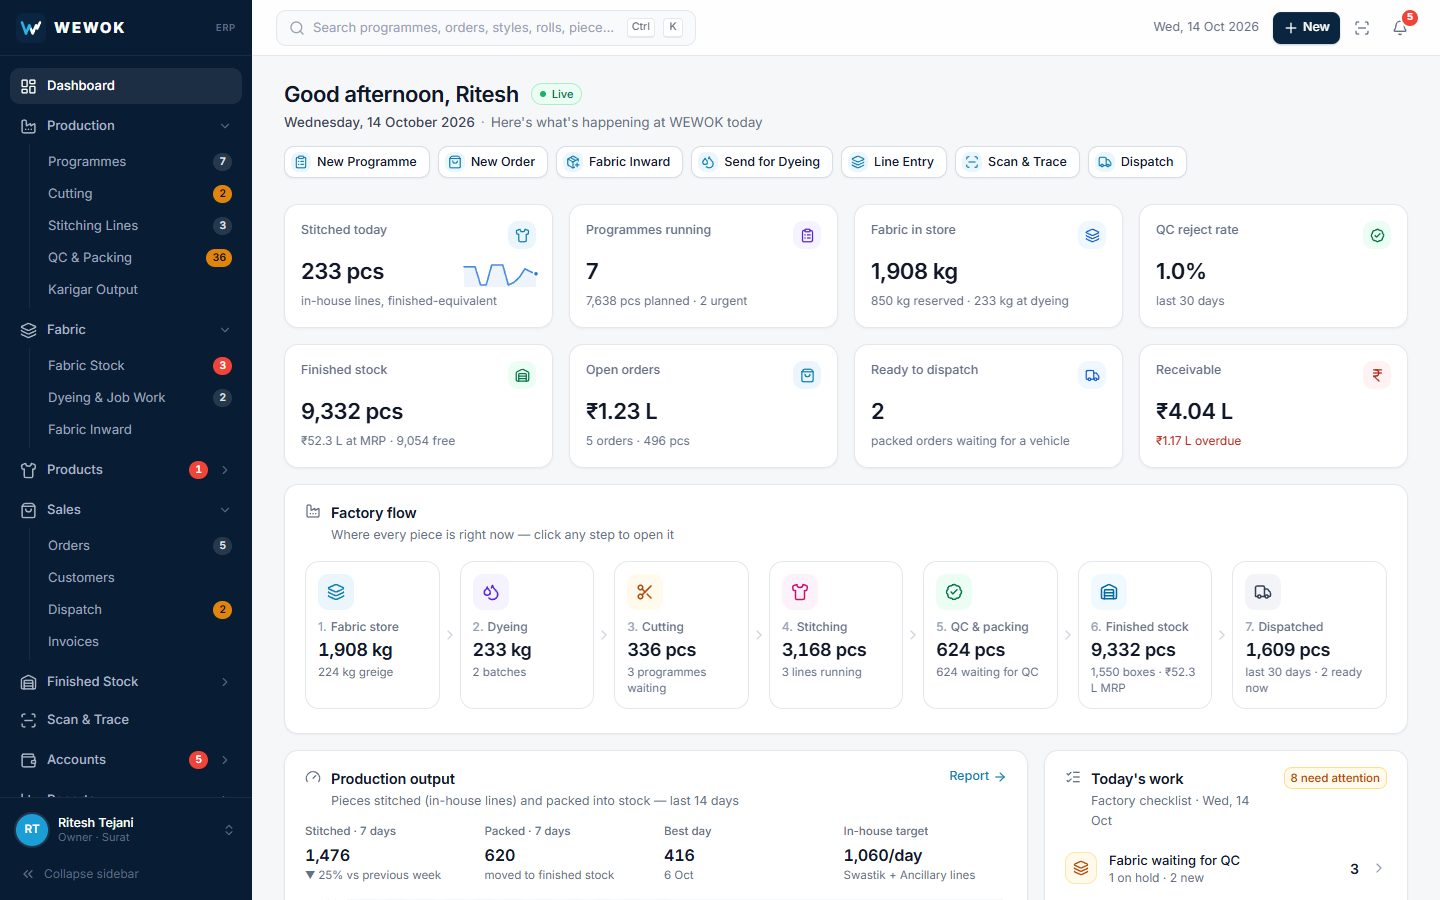Click the stitched today sparkline chart
Viewport: 1440px width, 900px height.
tap(500, 274)
